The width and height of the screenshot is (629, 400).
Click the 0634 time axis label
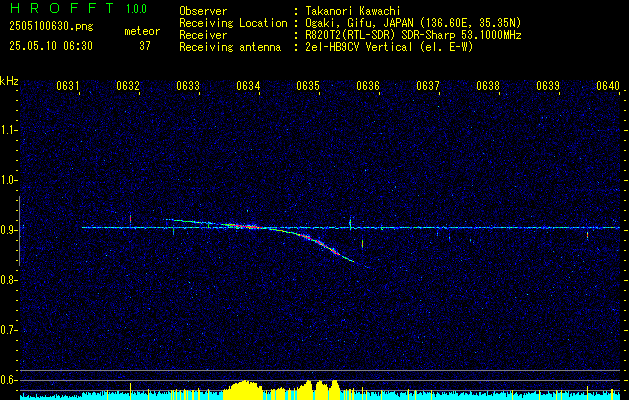click(x=248, y=85)
